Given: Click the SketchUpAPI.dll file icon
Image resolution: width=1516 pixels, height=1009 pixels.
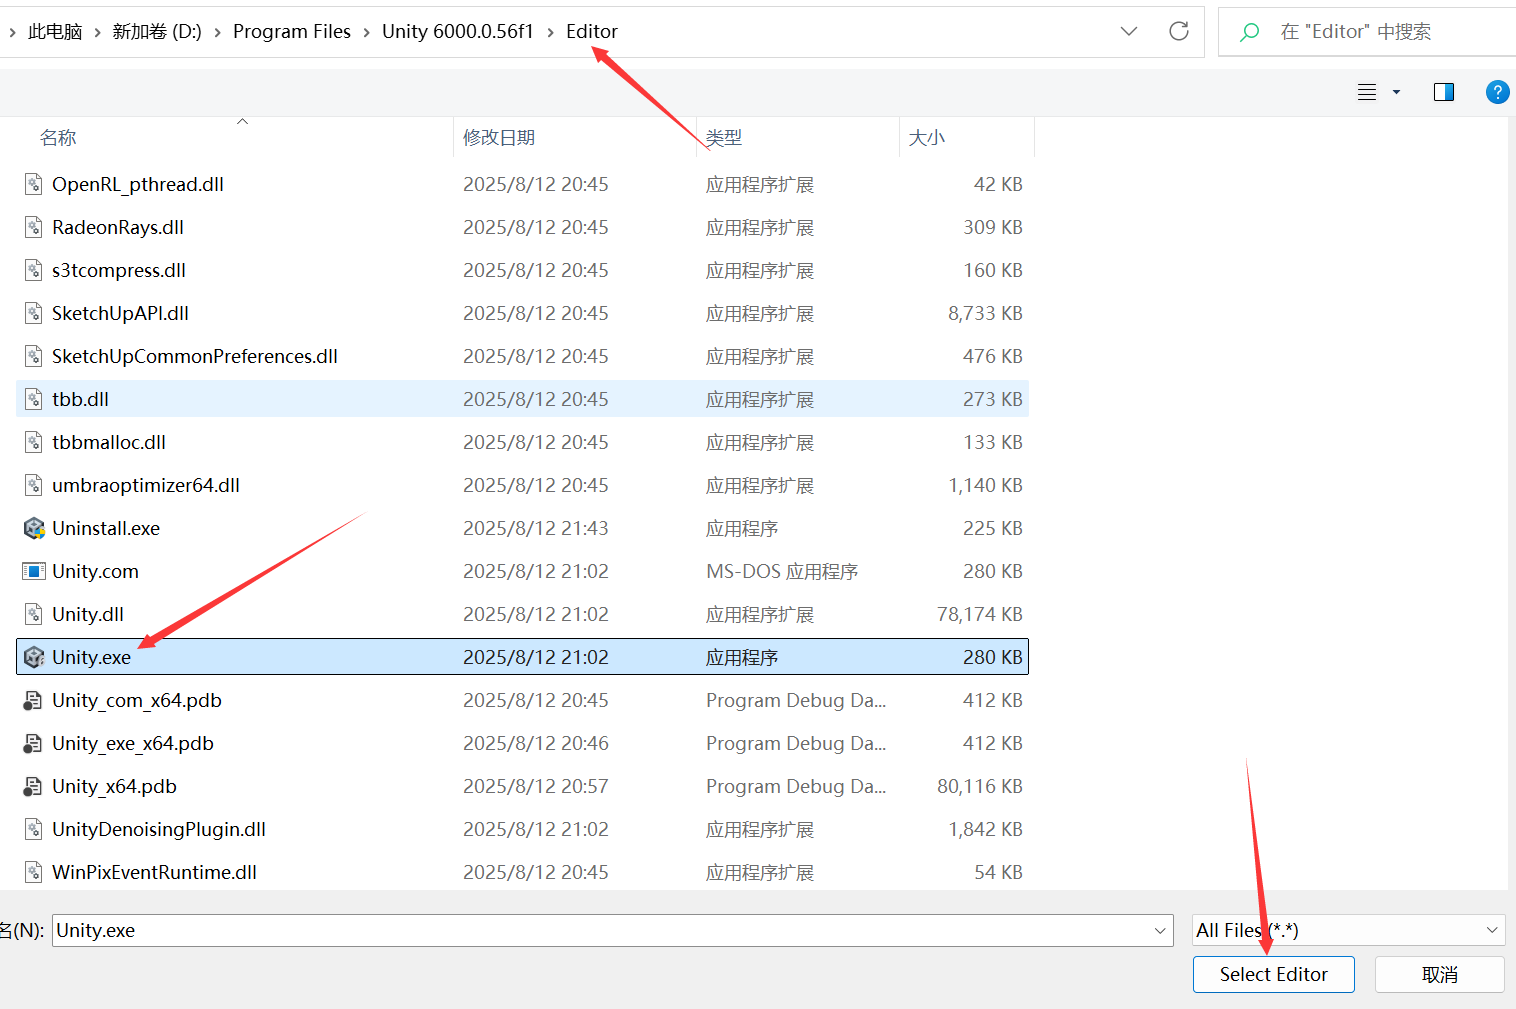Looking at the screenshot, I should click(x=34, y=313).
